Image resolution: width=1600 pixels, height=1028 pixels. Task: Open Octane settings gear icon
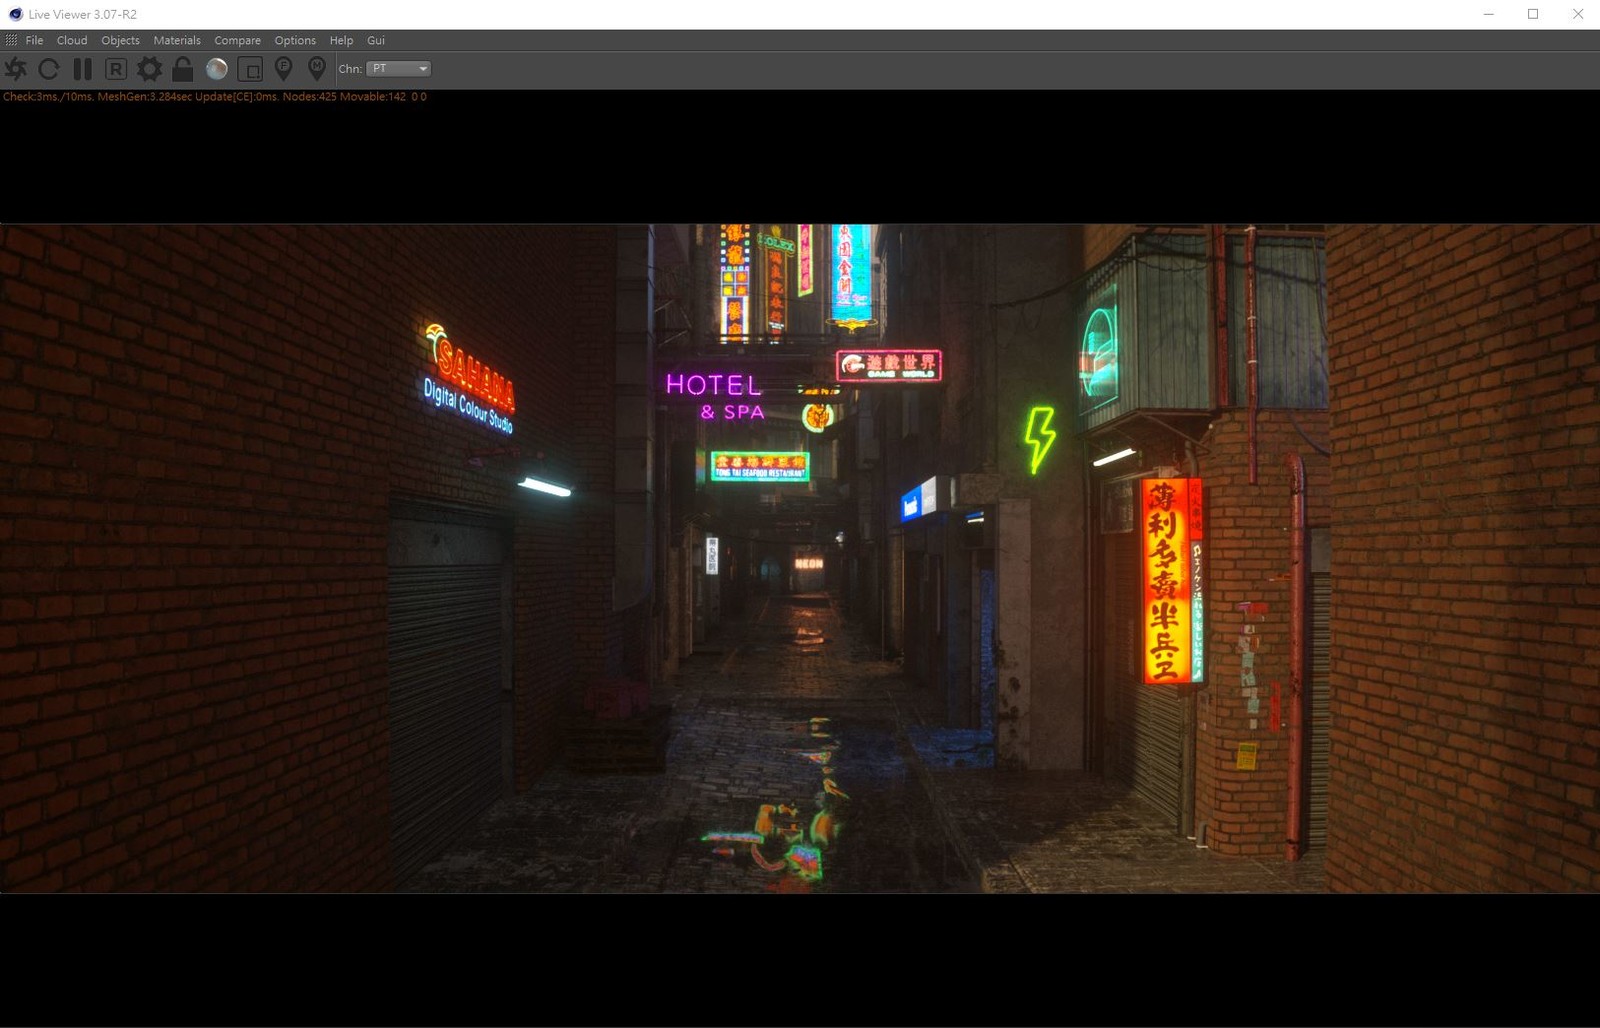149,69
